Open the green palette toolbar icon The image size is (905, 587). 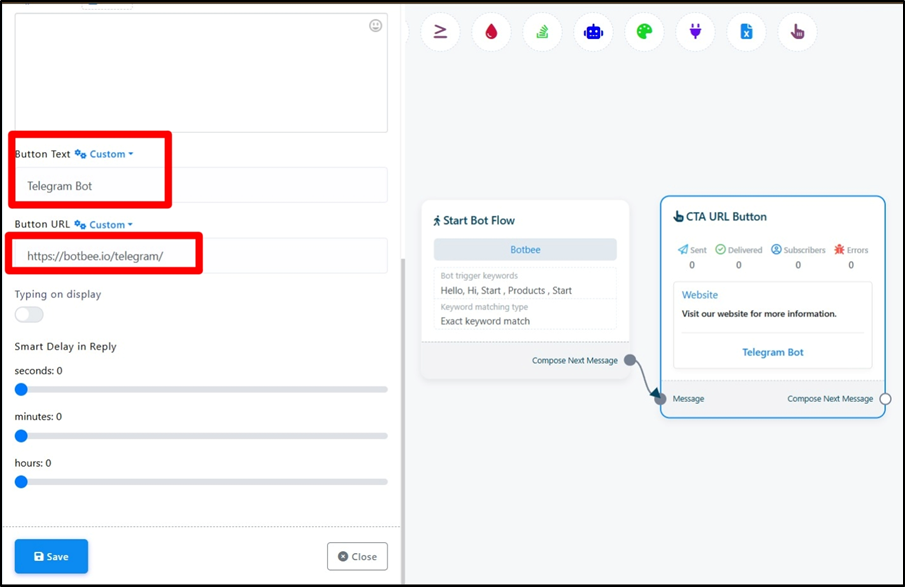pyautogui.click(x=644, y=32)
